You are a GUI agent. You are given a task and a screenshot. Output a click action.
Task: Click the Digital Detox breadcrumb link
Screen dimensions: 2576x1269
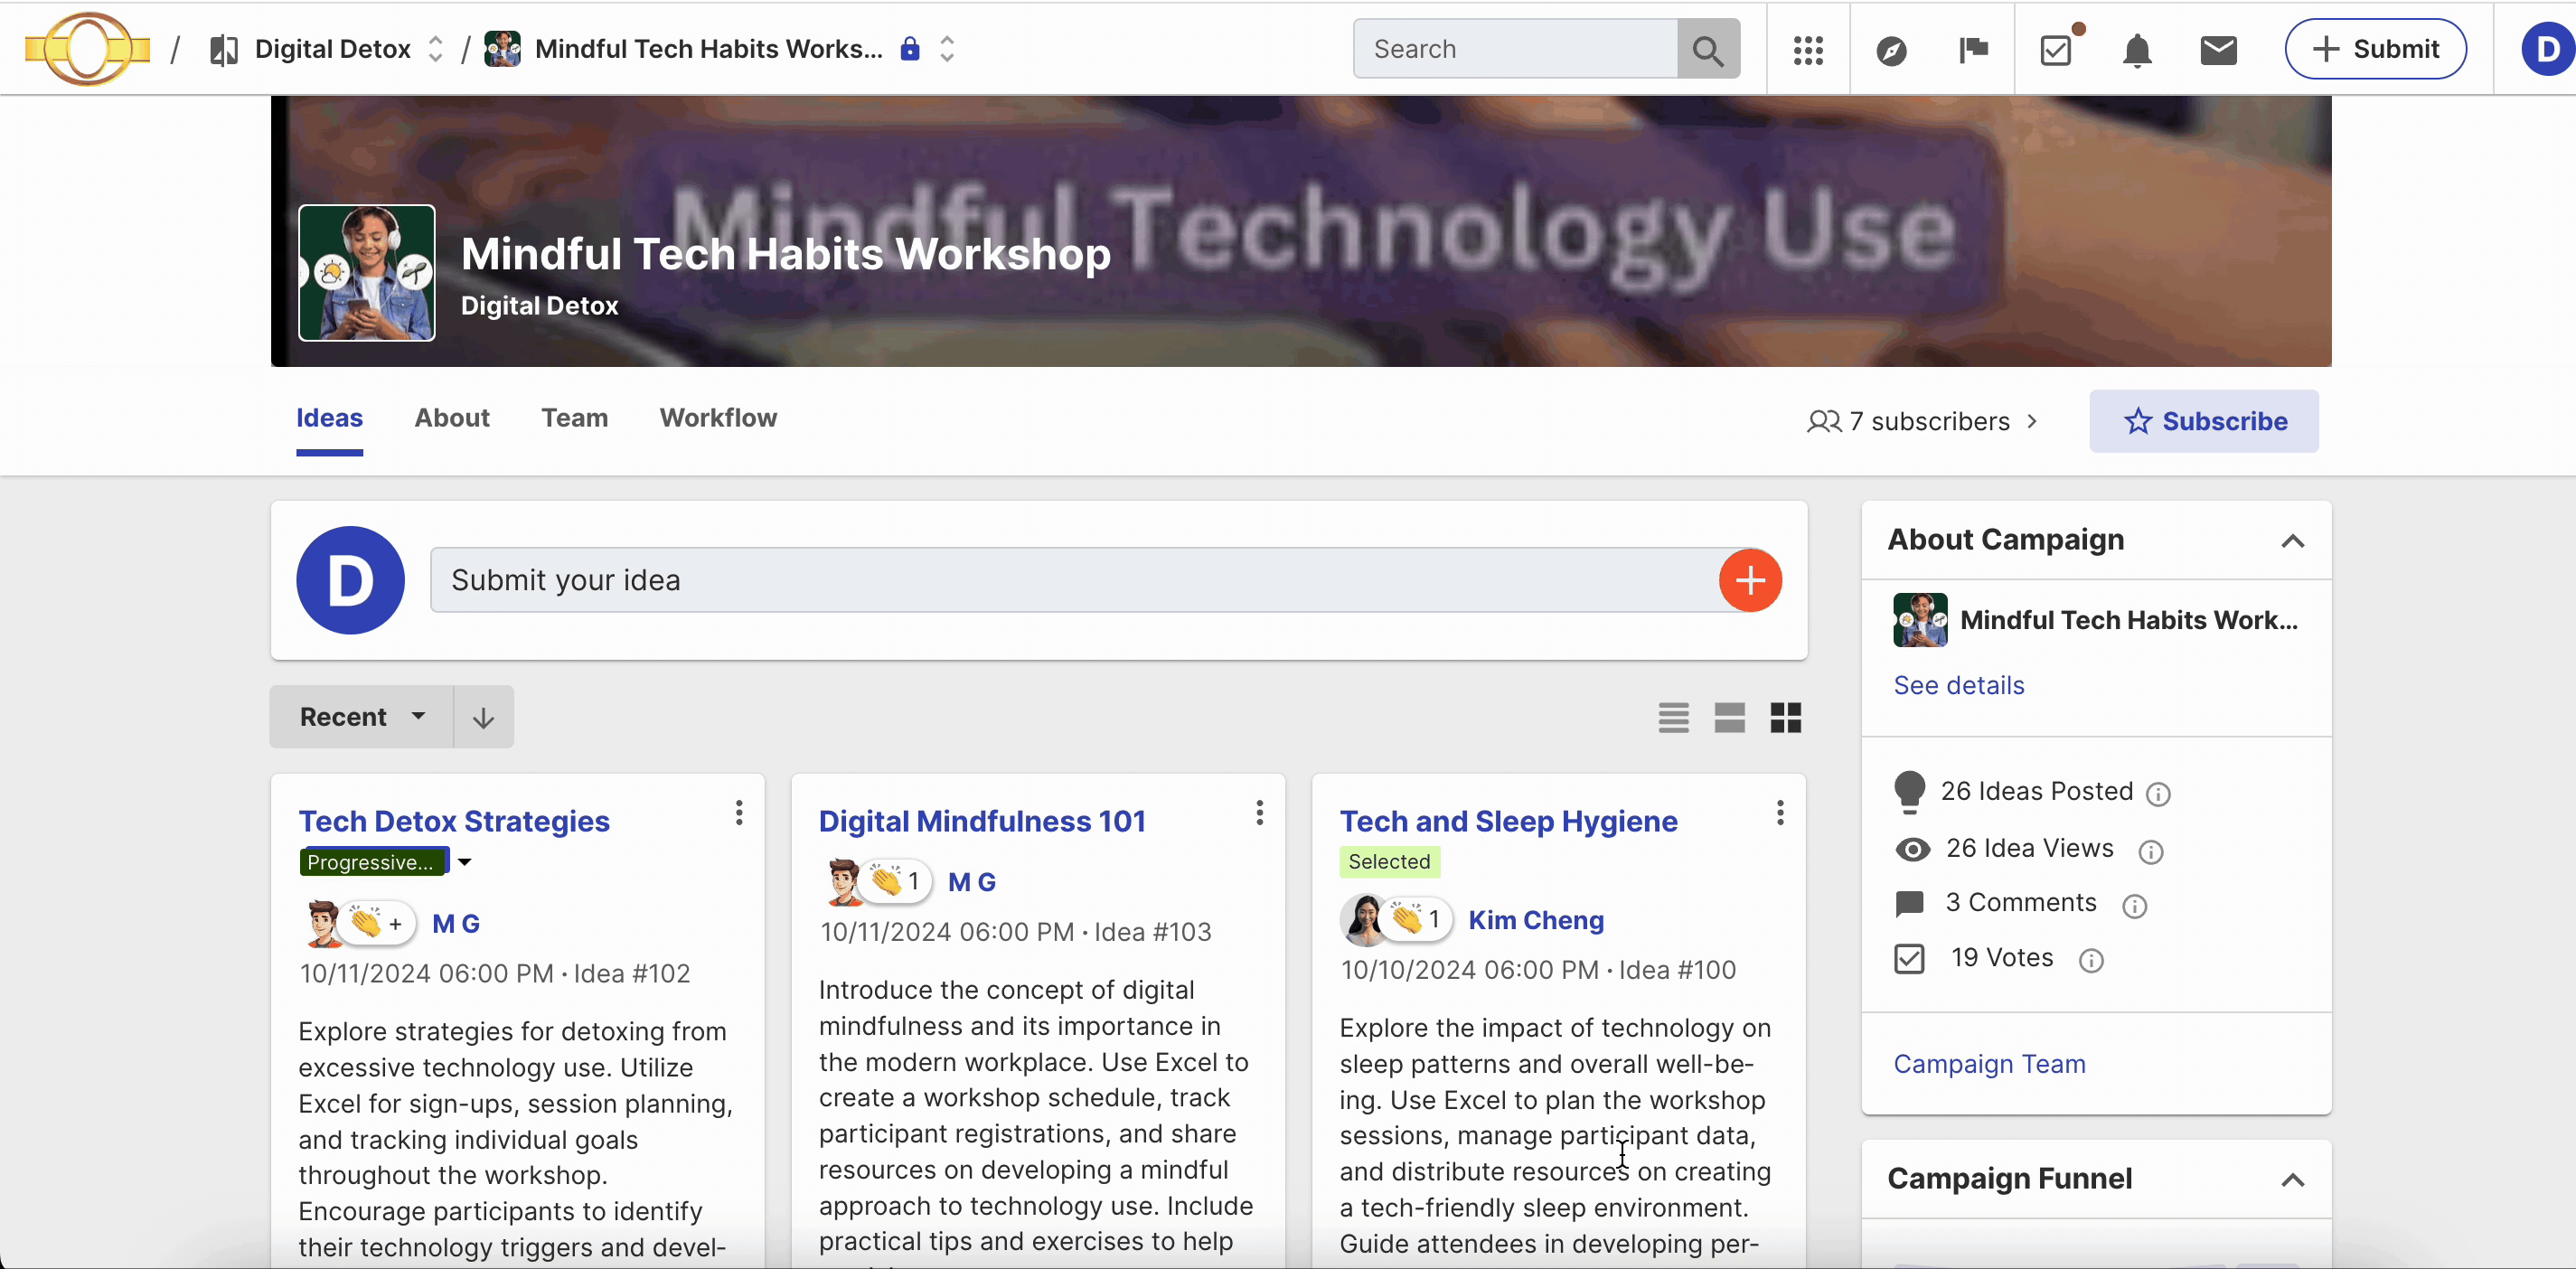(x=332, y=49)
